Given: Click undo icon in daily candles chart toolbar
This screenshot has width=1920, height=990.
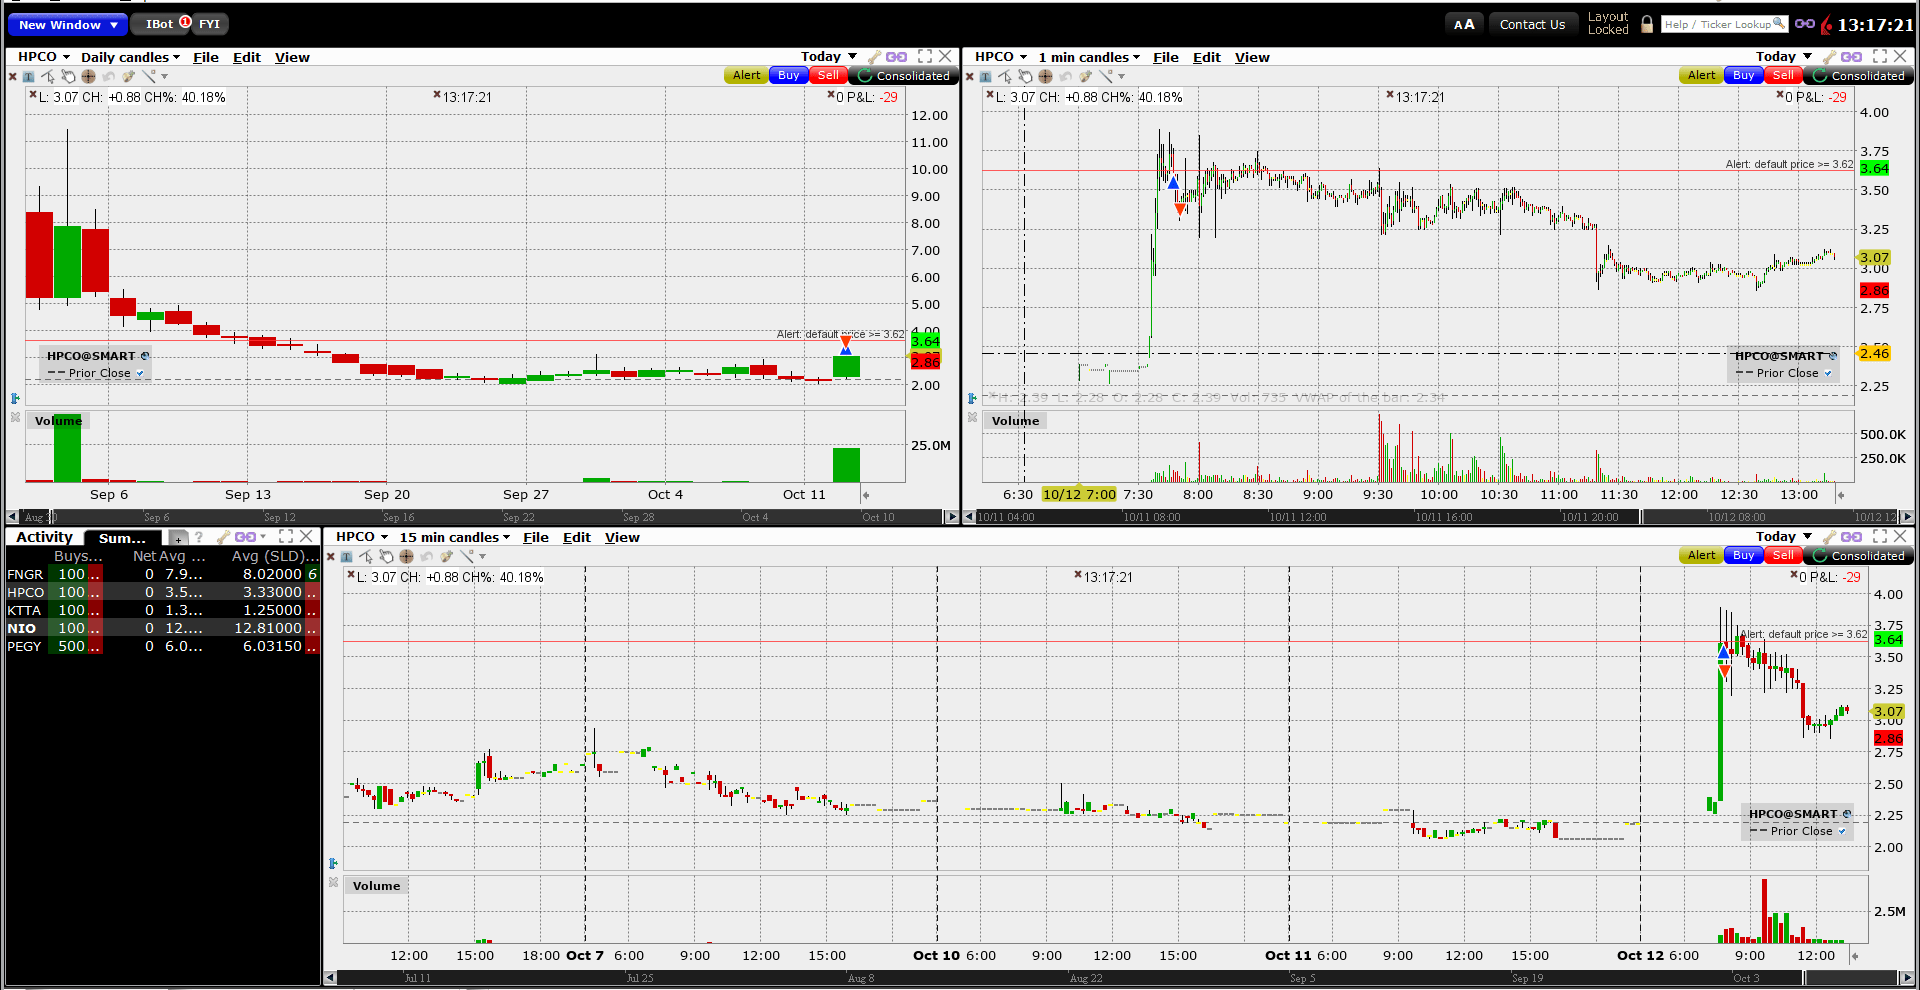Looking at the screenshot, I should (108, 76).
